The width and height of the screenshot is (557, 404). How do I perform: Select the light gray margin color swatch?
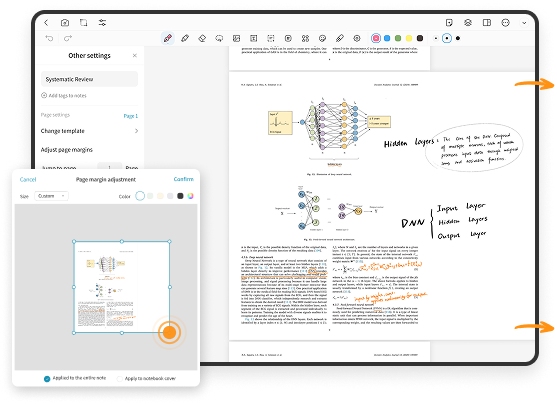[x=170, y=196]
